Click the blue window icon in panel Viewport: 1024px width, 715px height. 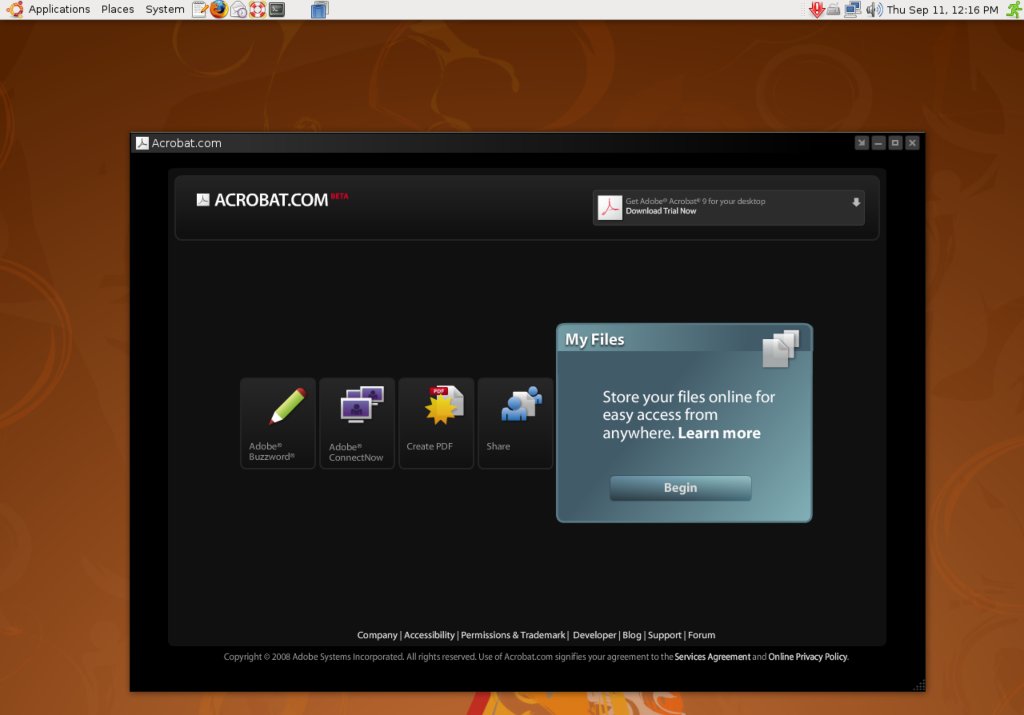click(x=319, y=10)
